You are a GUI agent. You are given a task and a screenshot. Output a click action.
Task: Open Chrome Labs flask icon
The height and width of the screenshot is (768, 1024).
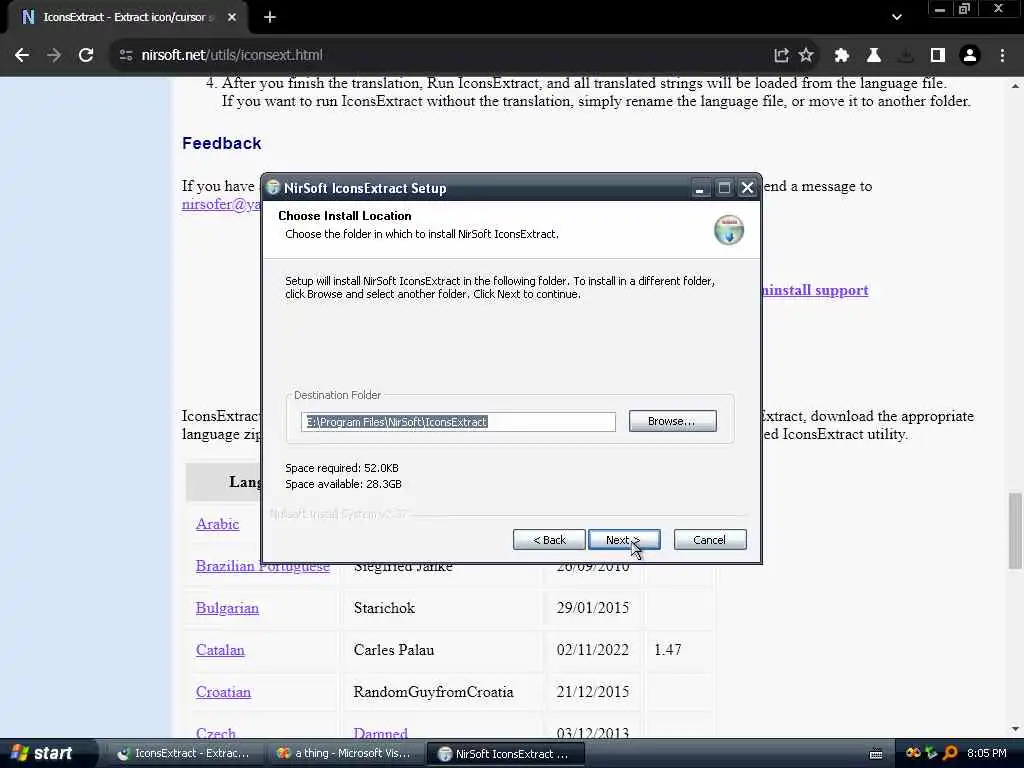coord(874,56)
